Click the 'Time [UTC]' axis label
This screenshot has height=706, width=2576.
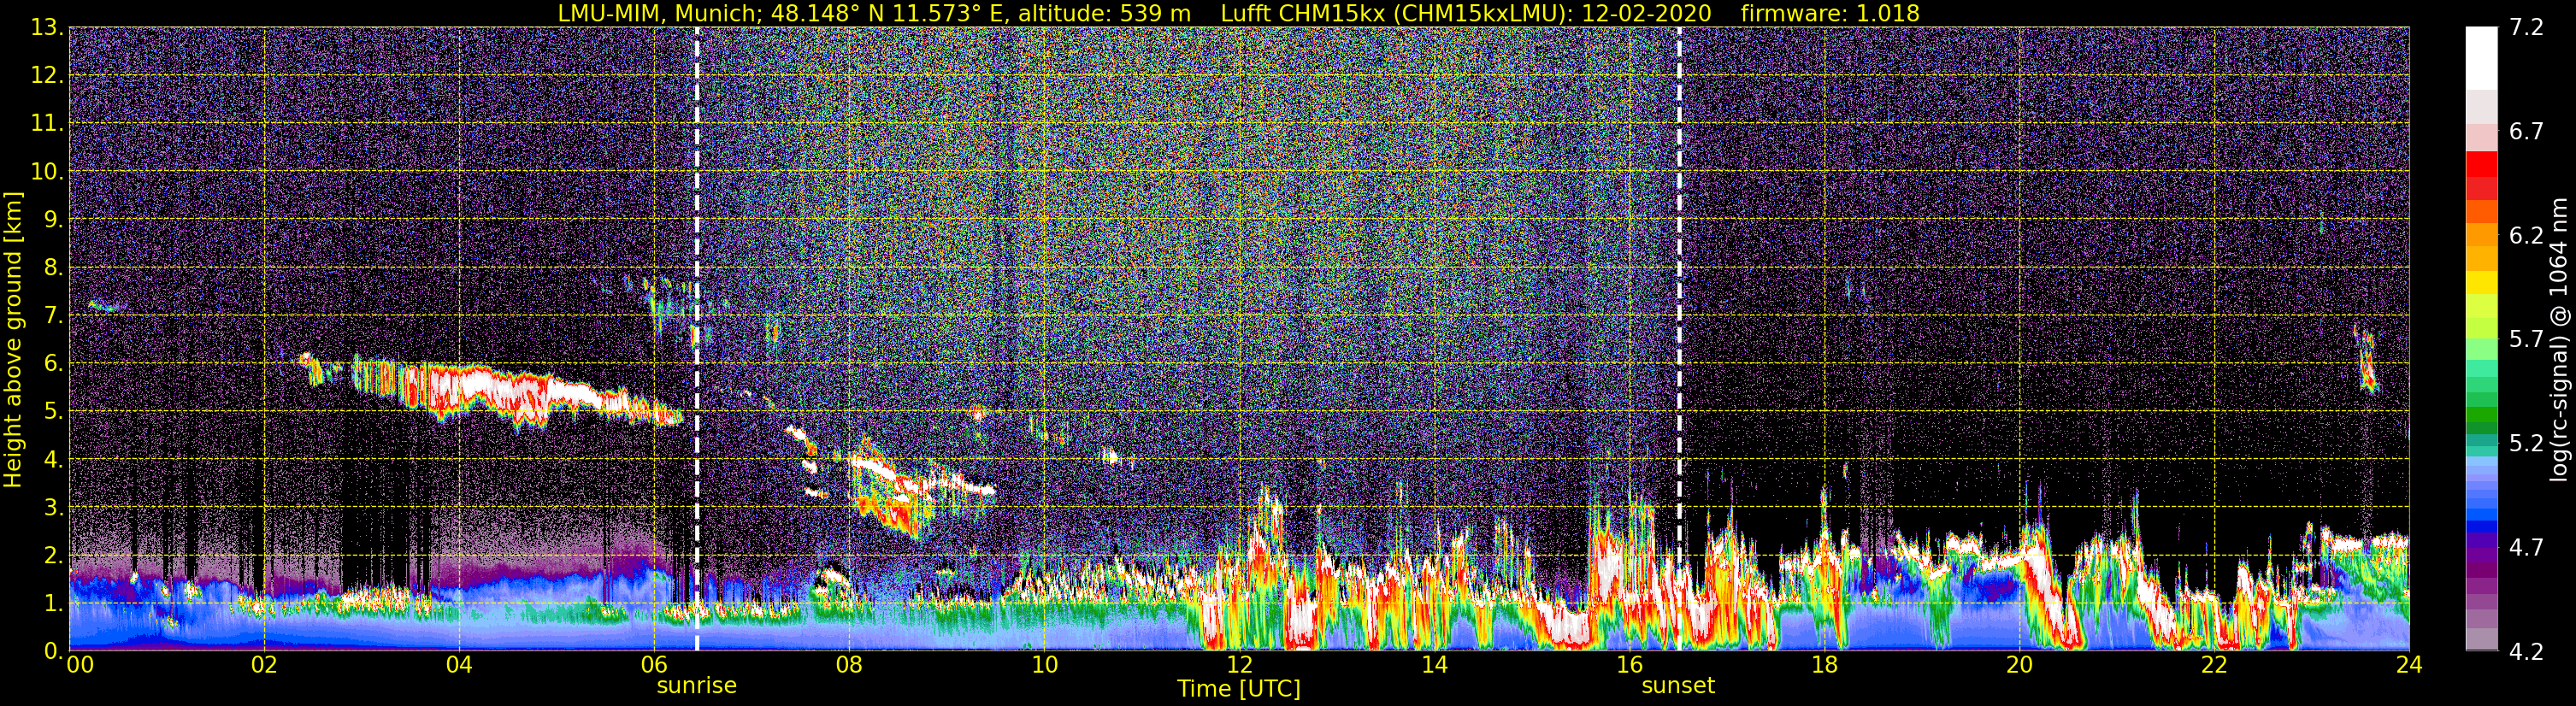(x=1238, y=689)
